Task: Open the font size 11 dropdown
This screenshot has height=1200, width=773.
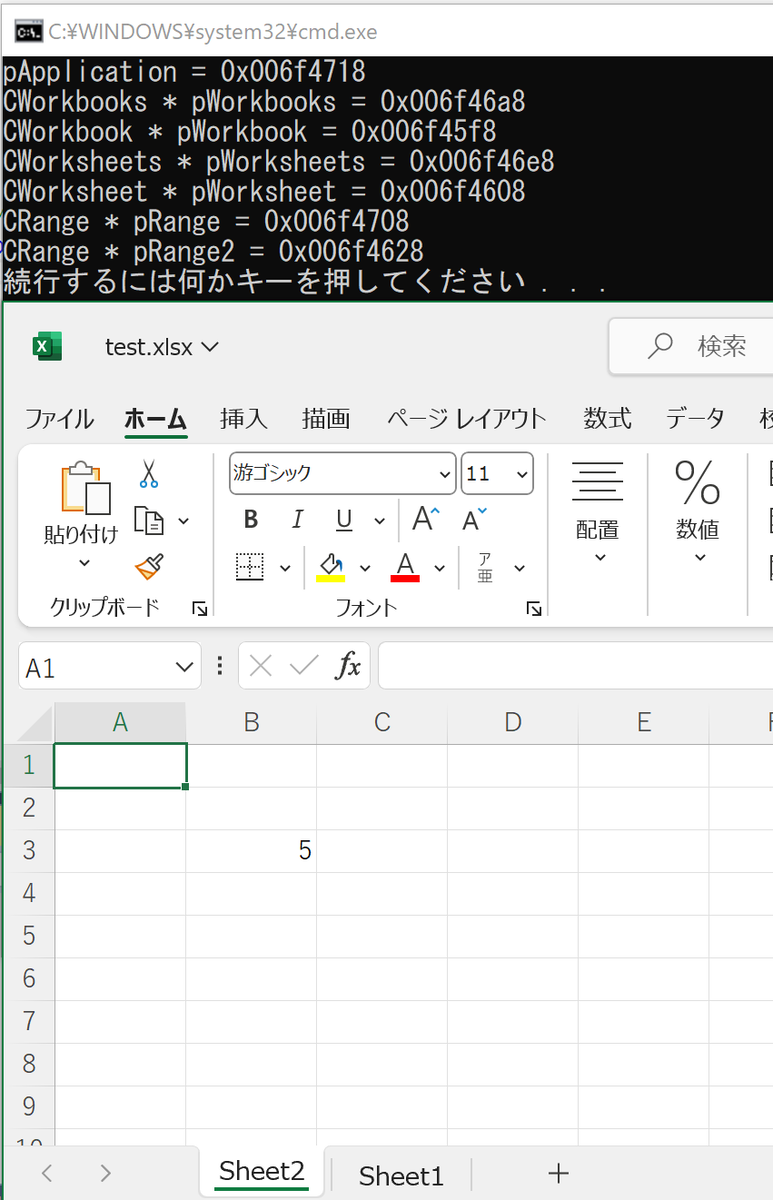Action: (523, 474)
